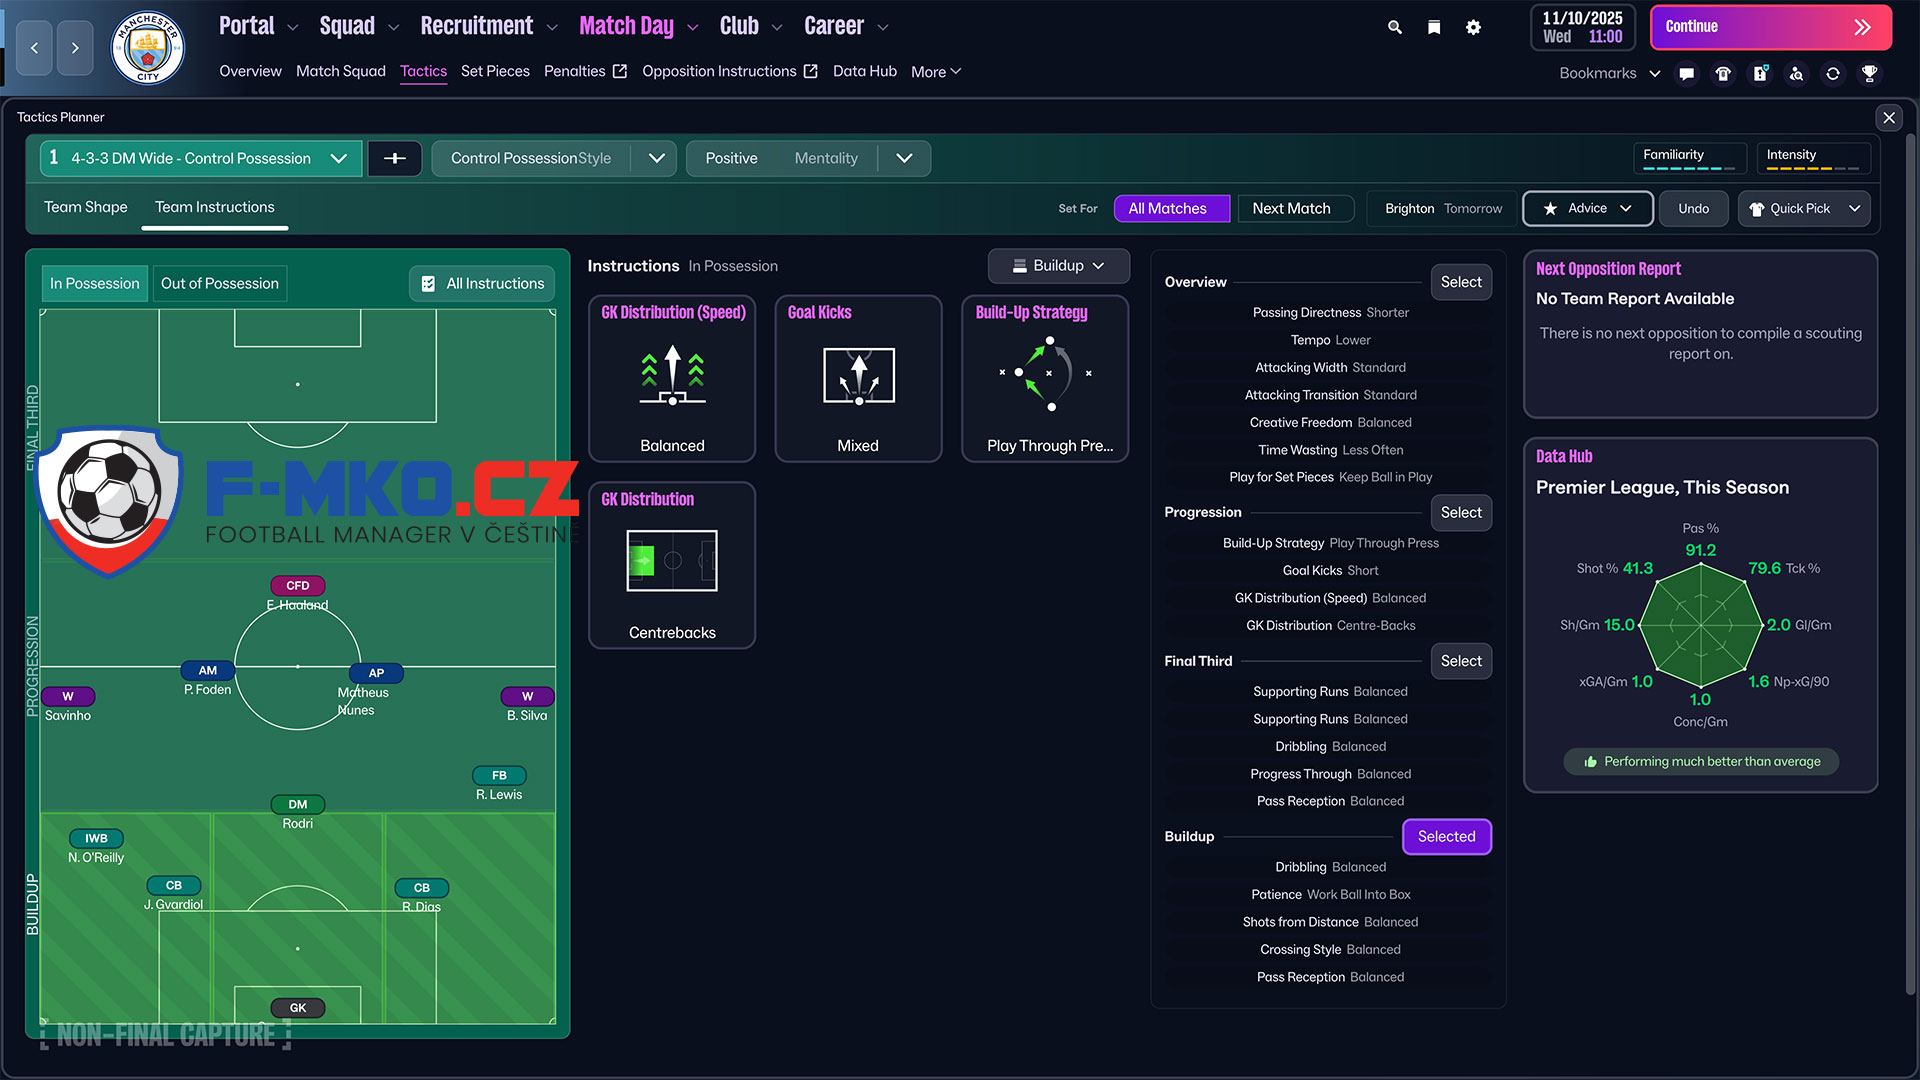Open the Set Pieces menu item
The image size is (1920, 1080).
(495, 71)
